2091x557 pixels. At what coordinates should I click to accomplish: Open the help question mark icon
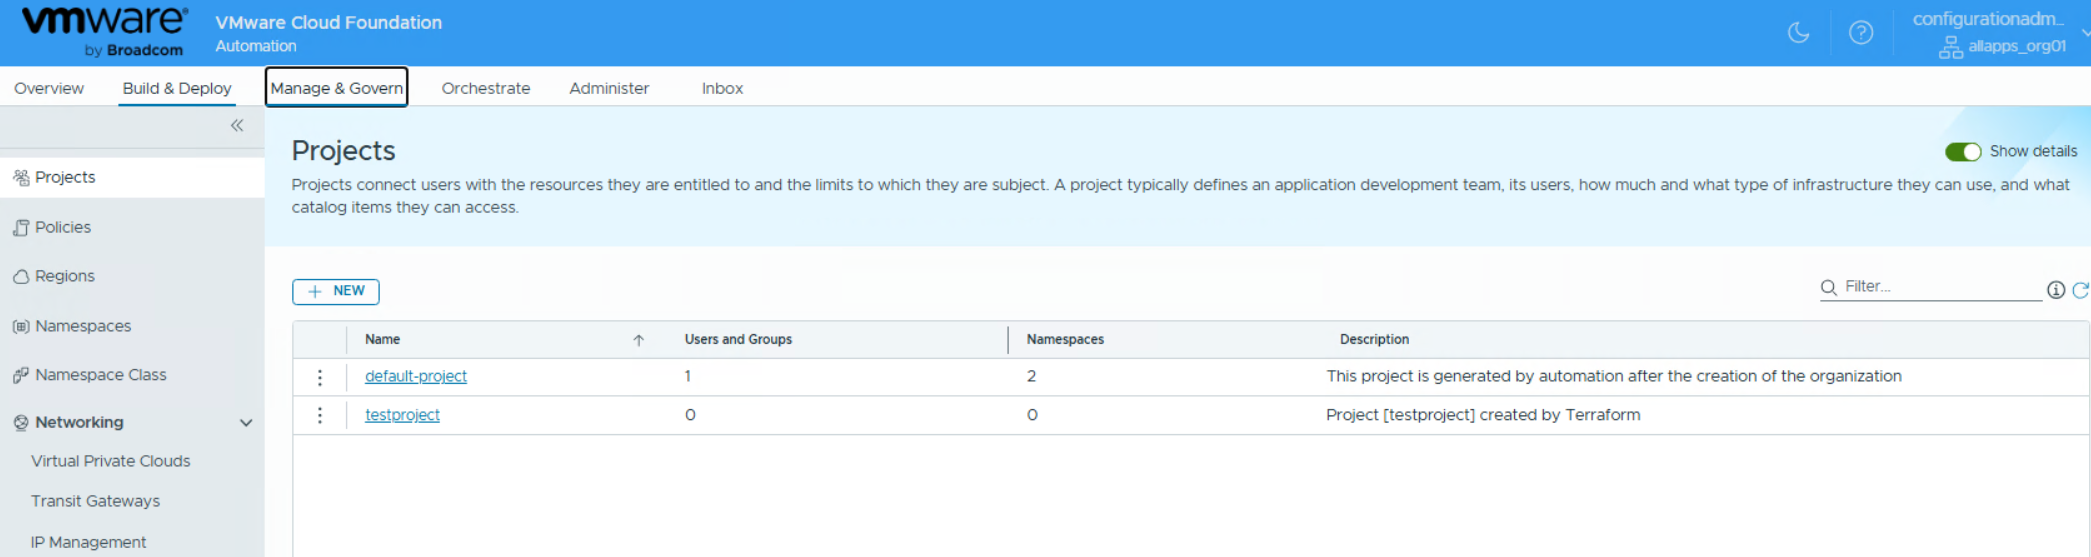(x=1860, y=33)
